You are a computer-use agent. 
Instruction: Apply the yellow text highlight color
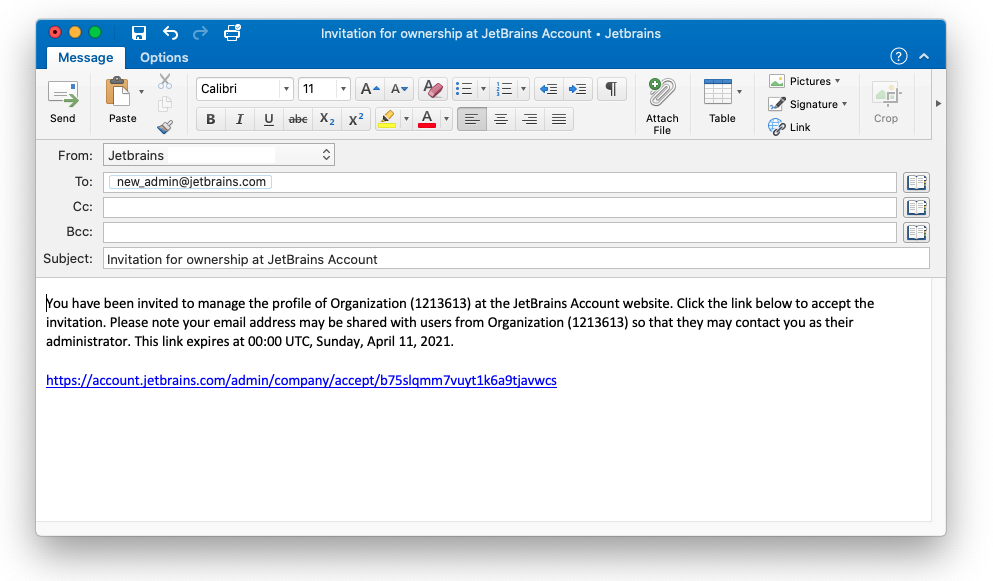coord(387,119)
